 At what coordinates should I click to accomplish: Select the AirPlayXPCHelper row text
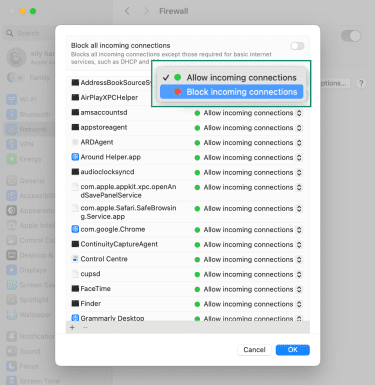point(109,98)
